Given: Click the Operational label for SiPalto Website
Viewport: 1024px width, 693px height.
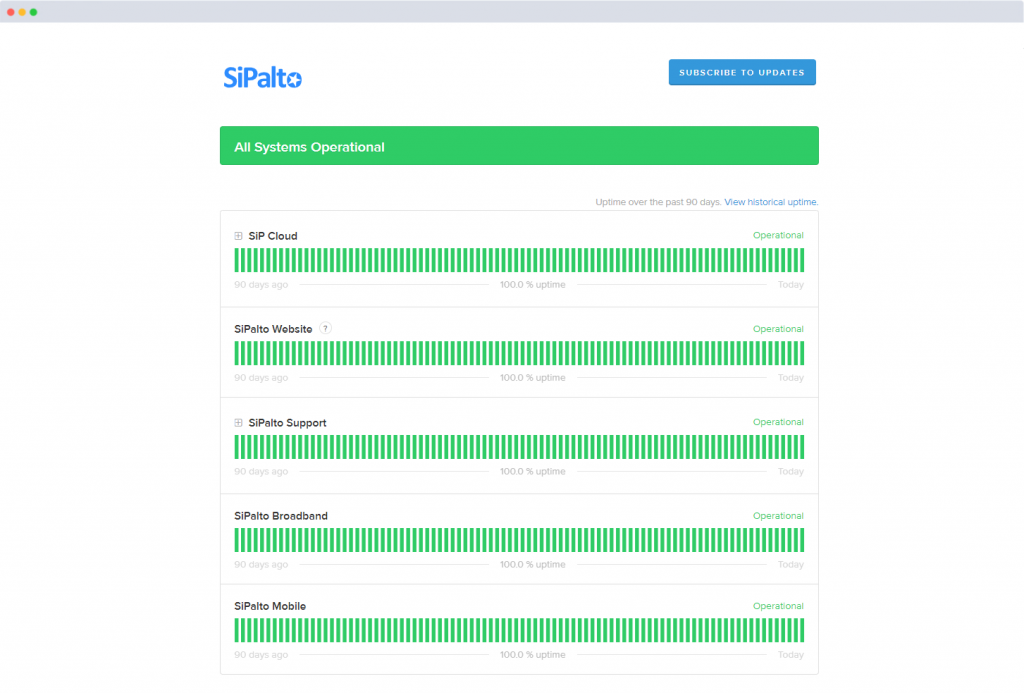Looking at the screenshot, I should [778, 328].
